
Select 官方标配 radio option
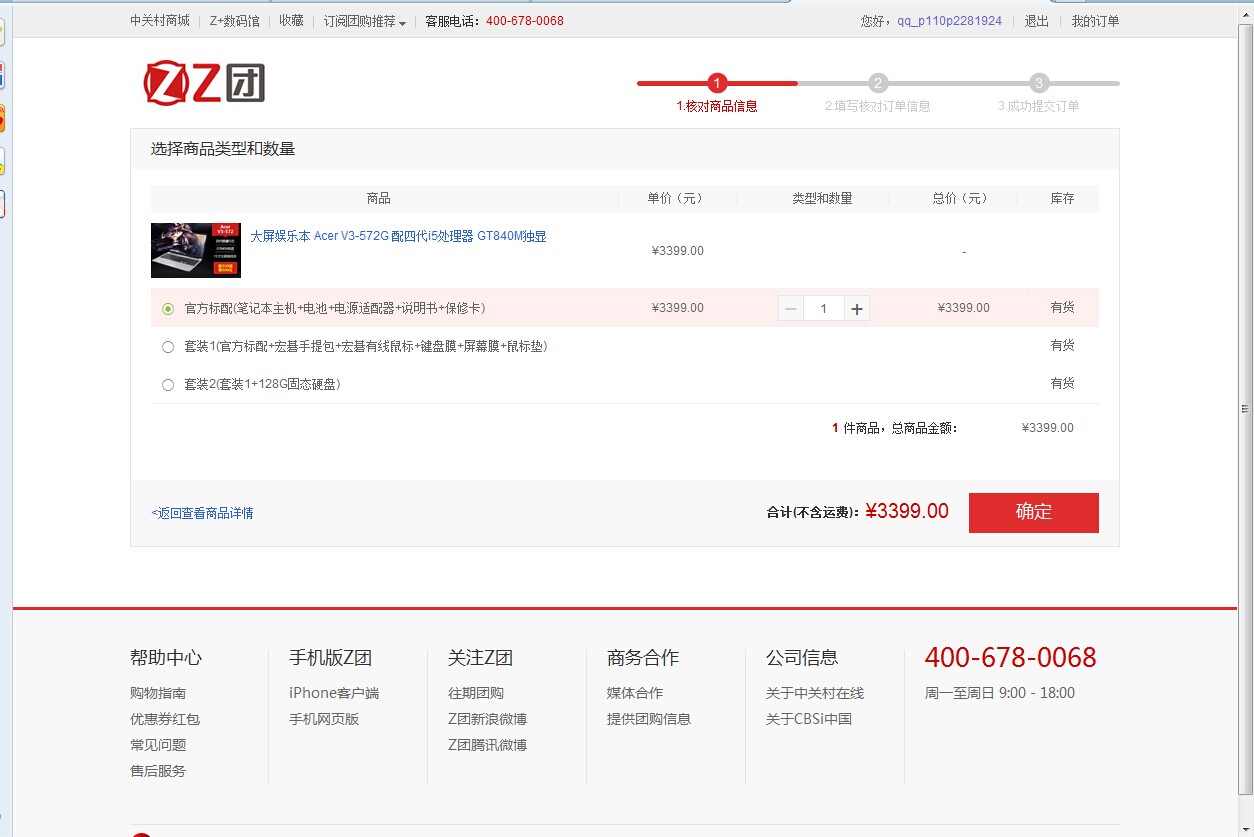[x=168, y=309]
